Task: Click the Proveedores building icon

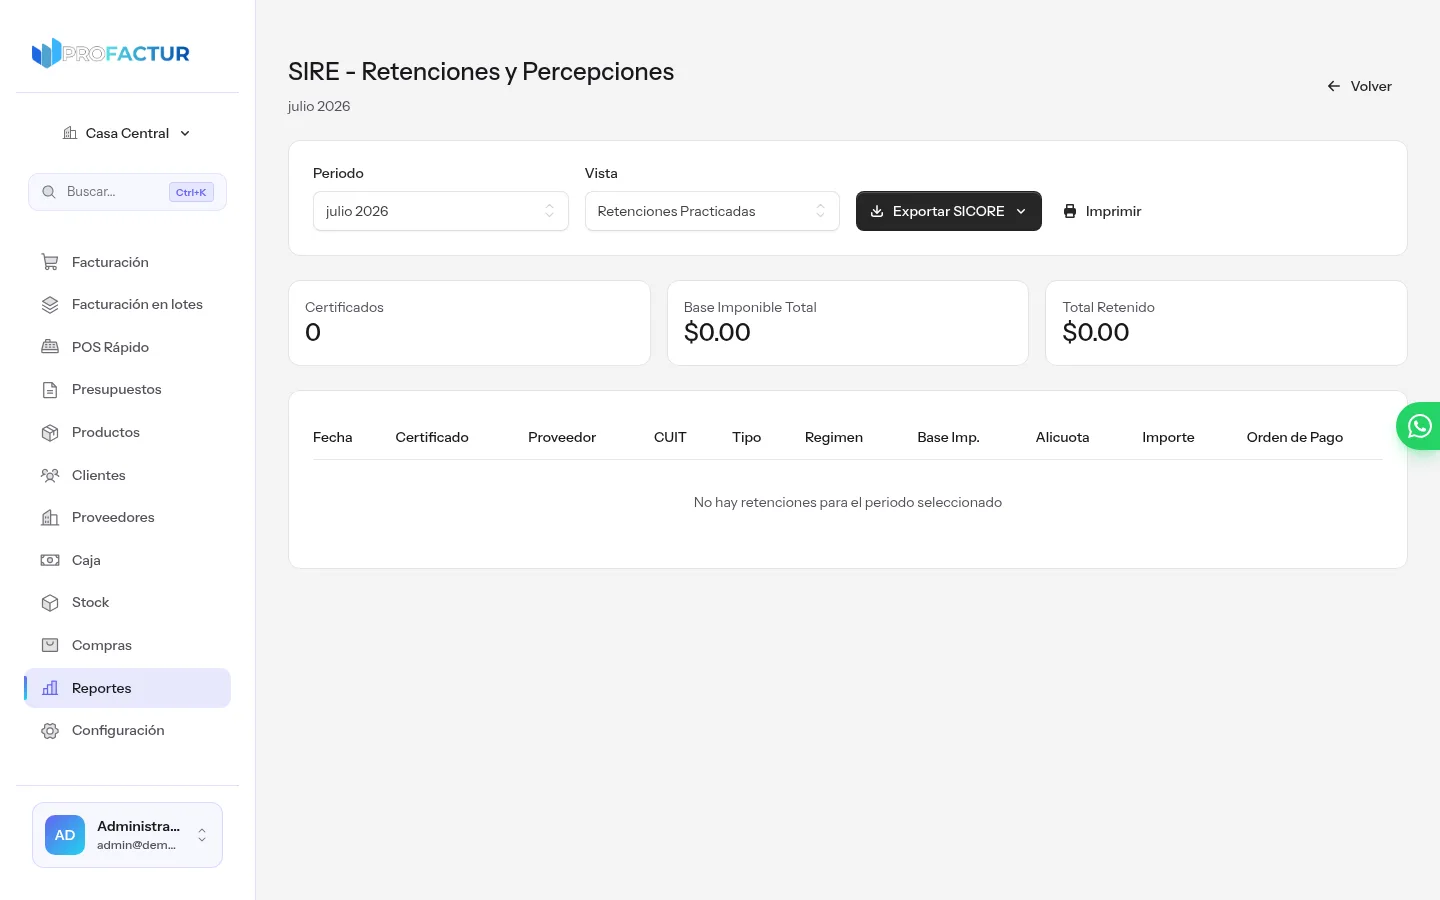Action: pos(50,518)
